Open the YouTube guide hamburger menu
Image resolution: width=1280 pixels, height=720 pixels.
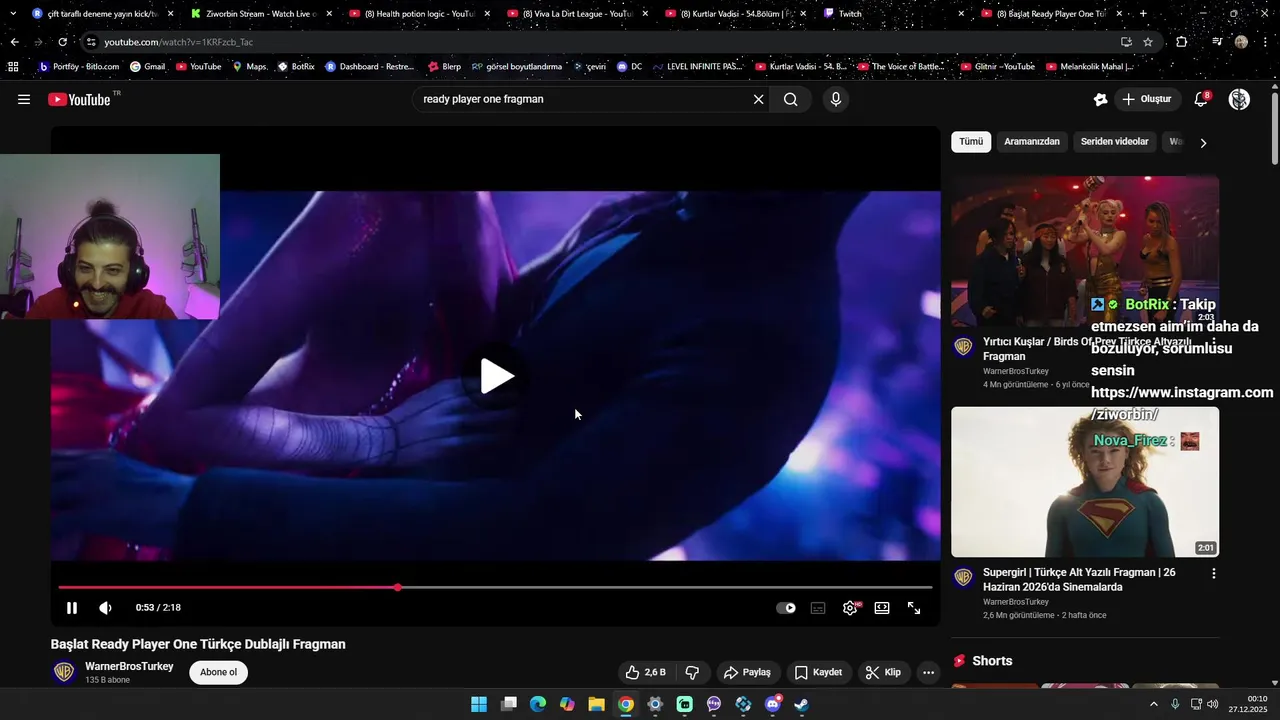tap(24, 99)
